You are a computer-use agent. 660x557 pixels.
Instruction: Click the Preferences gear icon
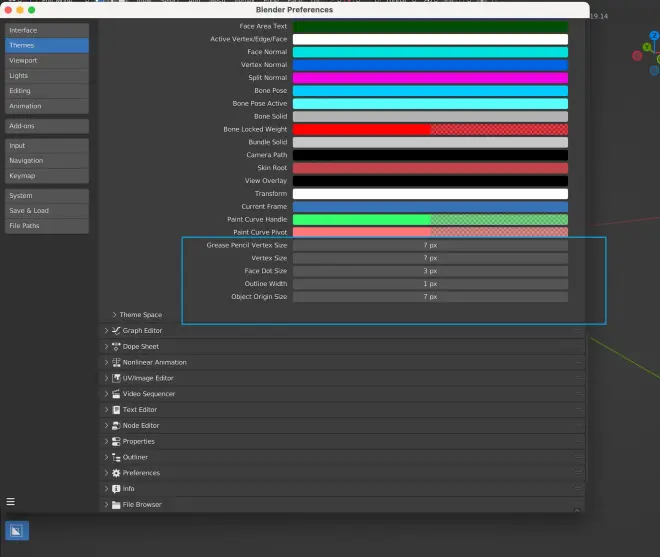(116, 473)
